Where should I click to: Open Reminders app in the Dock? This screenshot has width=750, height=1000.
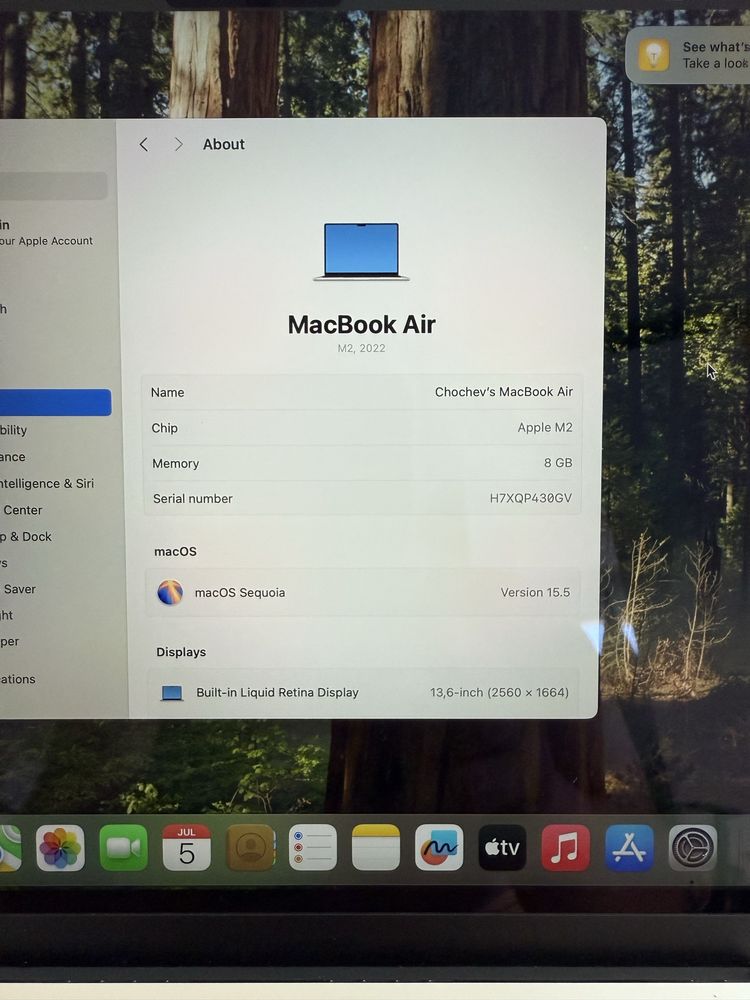point(312,848)
